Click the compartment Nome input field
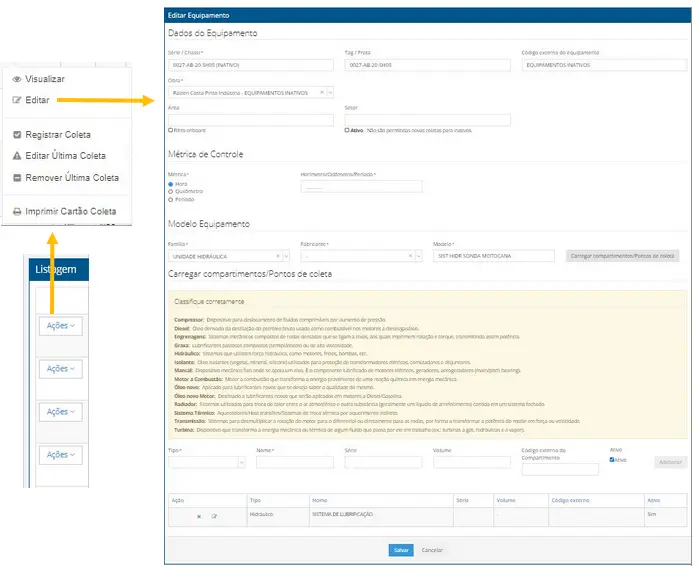 (295, 463)
